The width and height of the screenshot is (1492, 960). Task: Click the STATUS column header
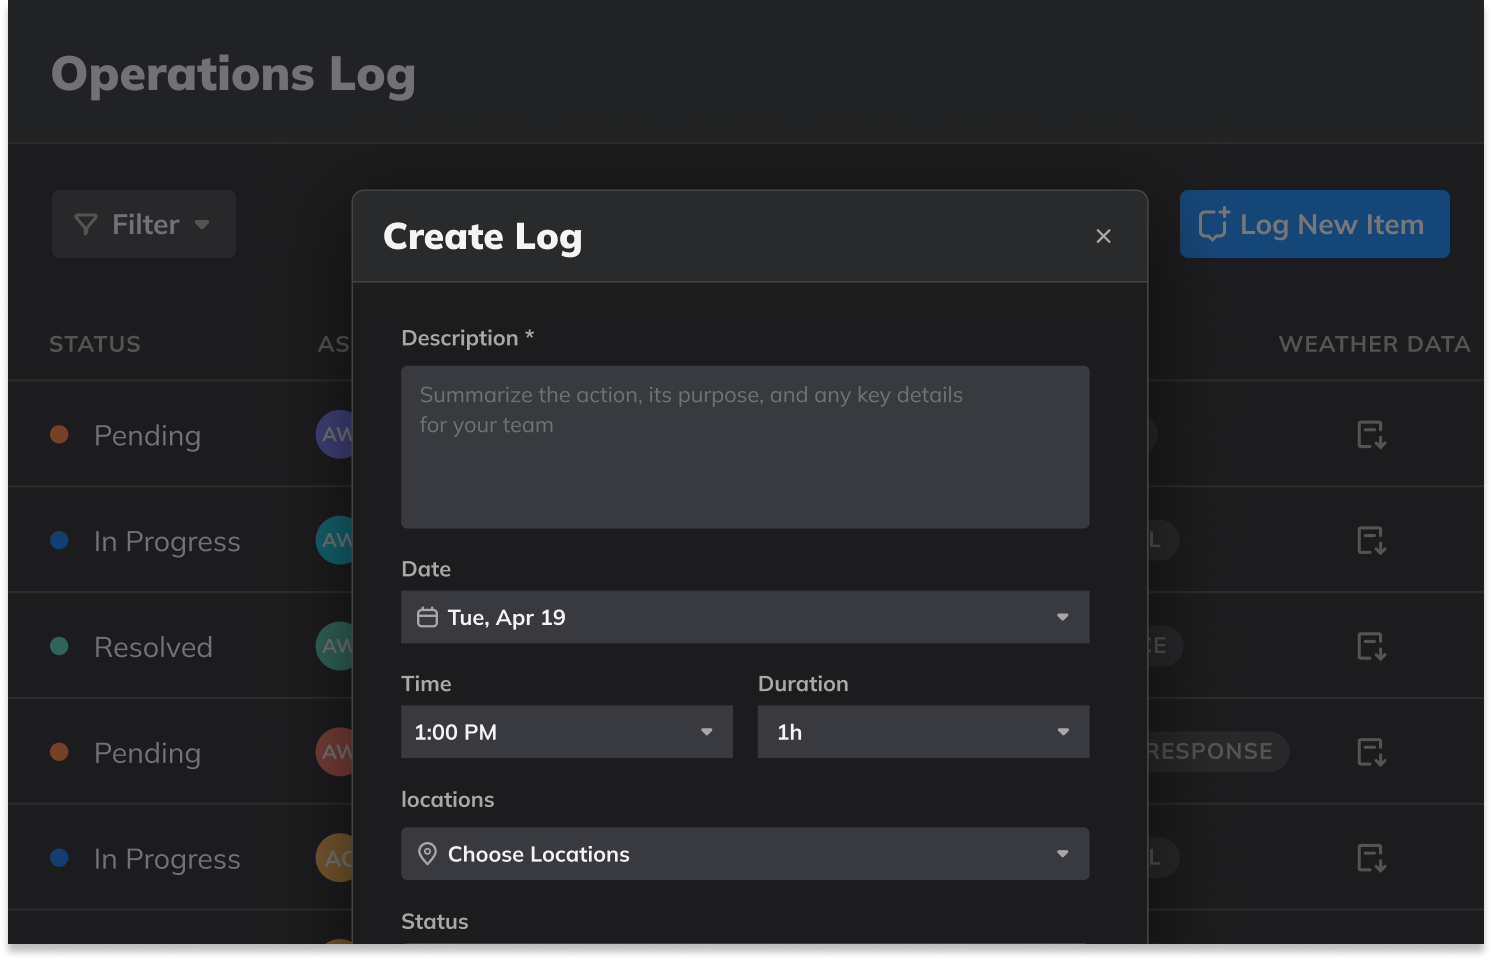(x=95, y=344)
